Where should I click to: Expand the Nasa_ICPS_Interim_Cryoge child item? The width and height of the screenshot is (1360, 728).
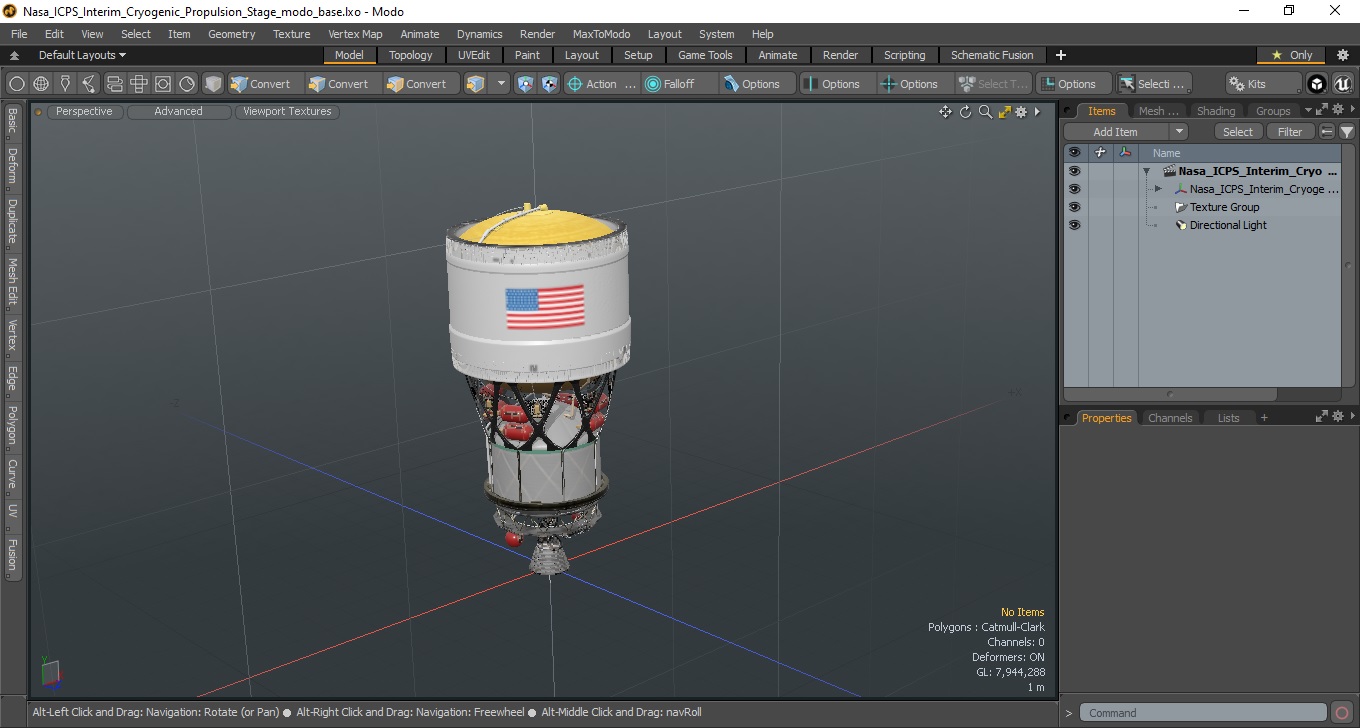click(1158, 189)
